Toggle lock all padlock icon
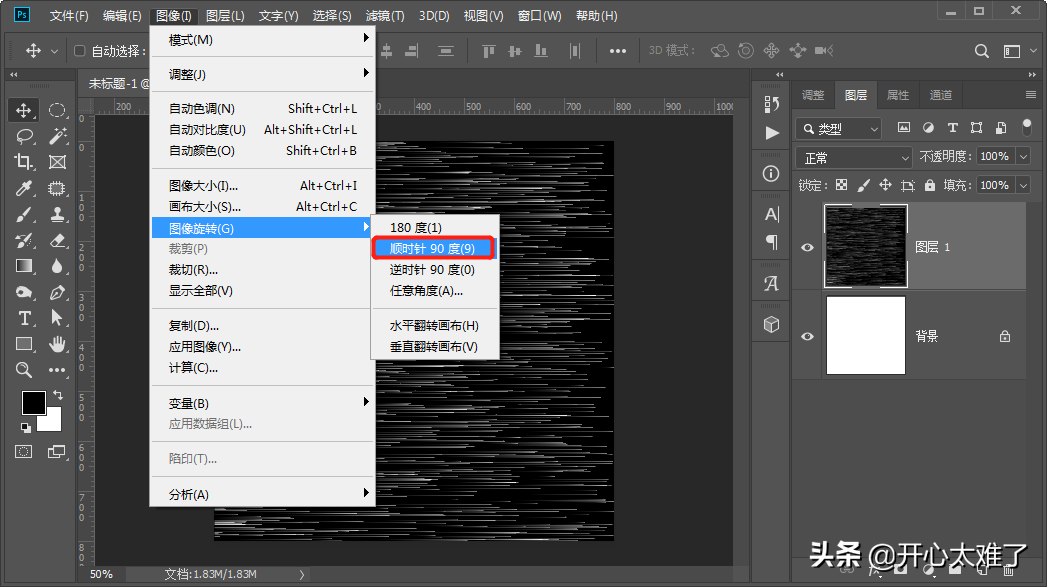The image size is (1047, 587). 929,185
